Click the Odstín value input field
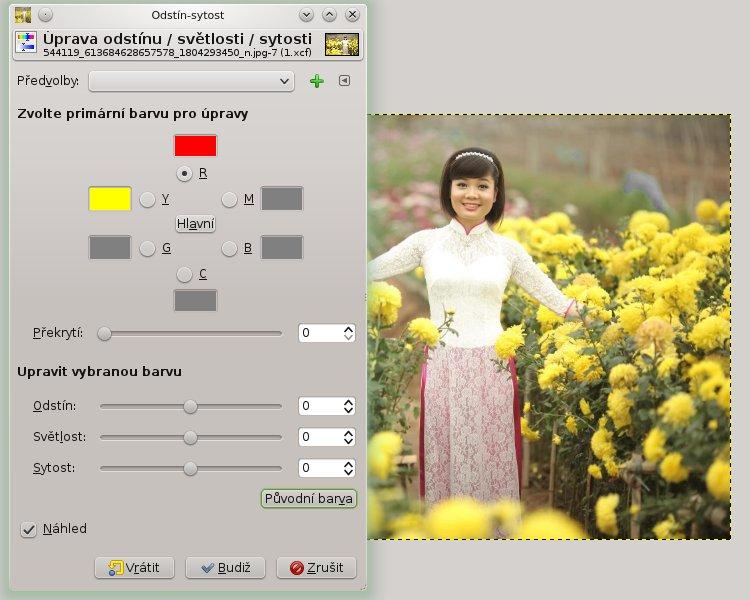The width and height of the screenshot is (750, 600). click(x=320, y=406)
